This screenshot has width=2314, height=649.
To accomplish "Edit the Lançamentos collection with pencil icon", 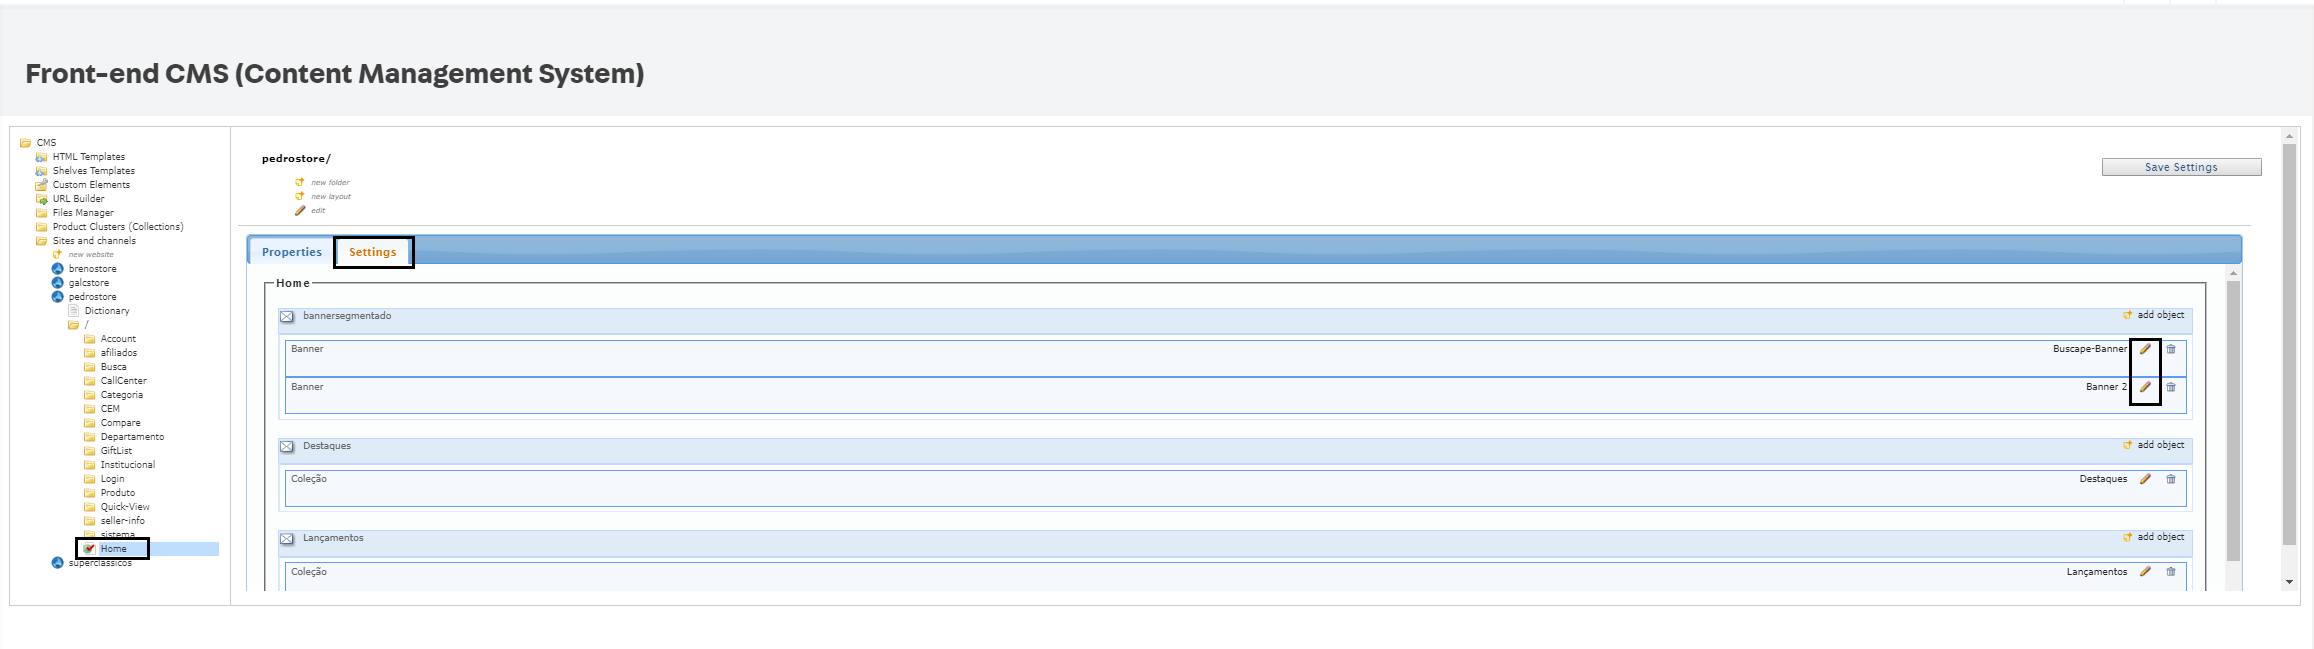I will pyautogui.click(x=2144, y=572).
